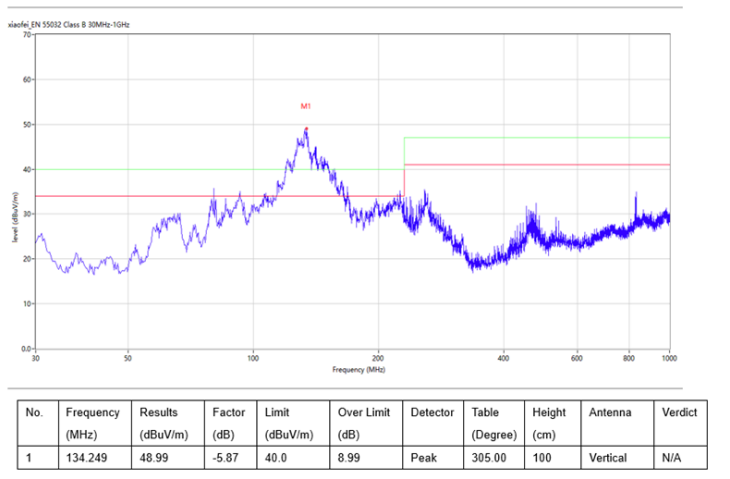Screen dimensions: 730x479
Task: Click the Detector column header
Action: [432, 412]
